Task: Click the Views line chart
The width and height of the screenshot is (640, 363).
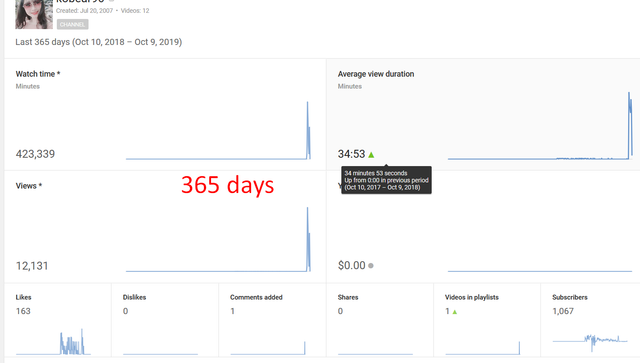Action: (x=218, y=239)
